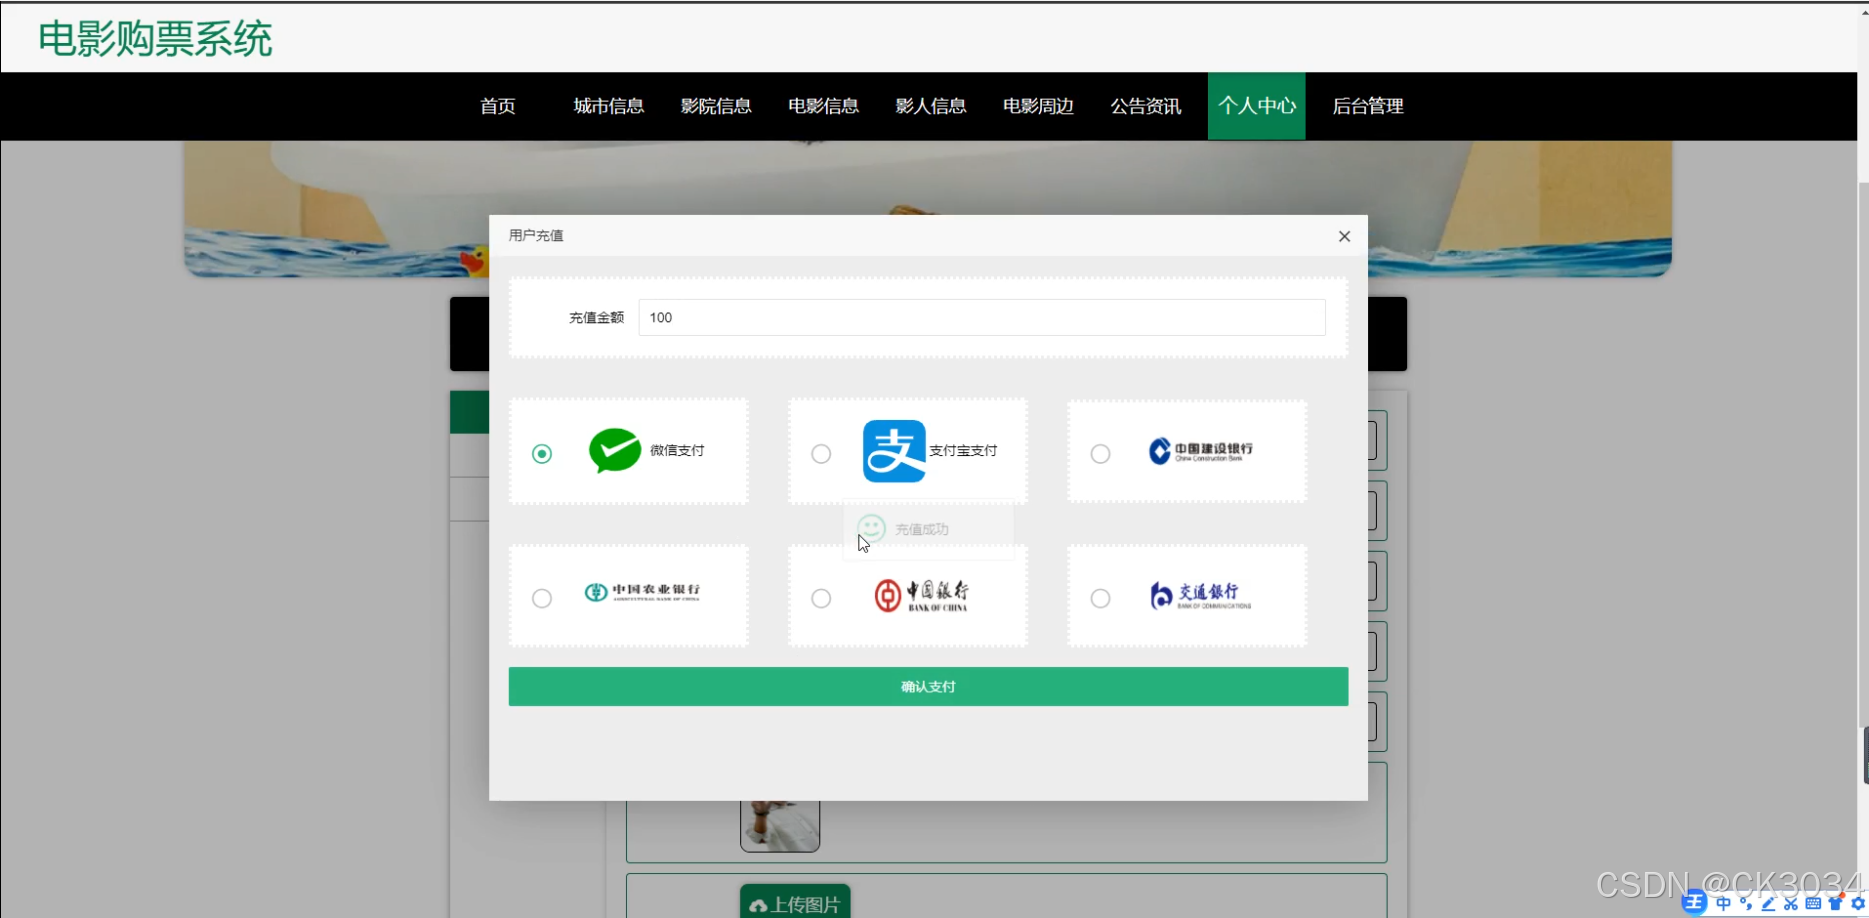
Task: Click the uploaded avatar thumbnail
Action: (780, 826)
